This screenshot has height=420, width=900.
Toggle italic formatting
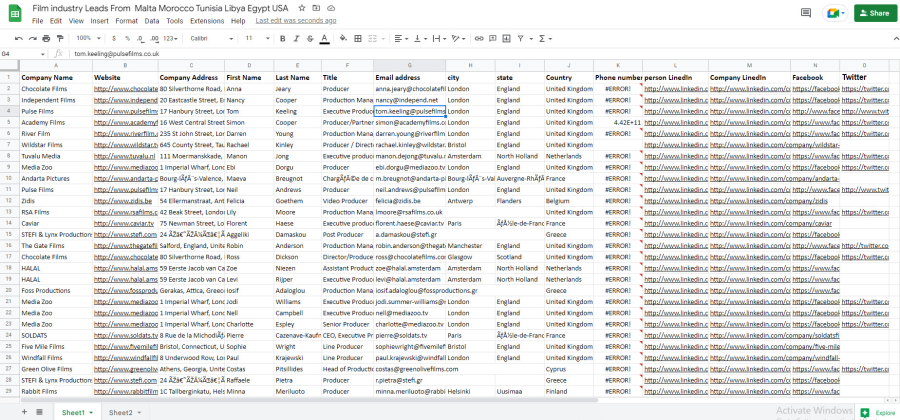tap(296, 38)
